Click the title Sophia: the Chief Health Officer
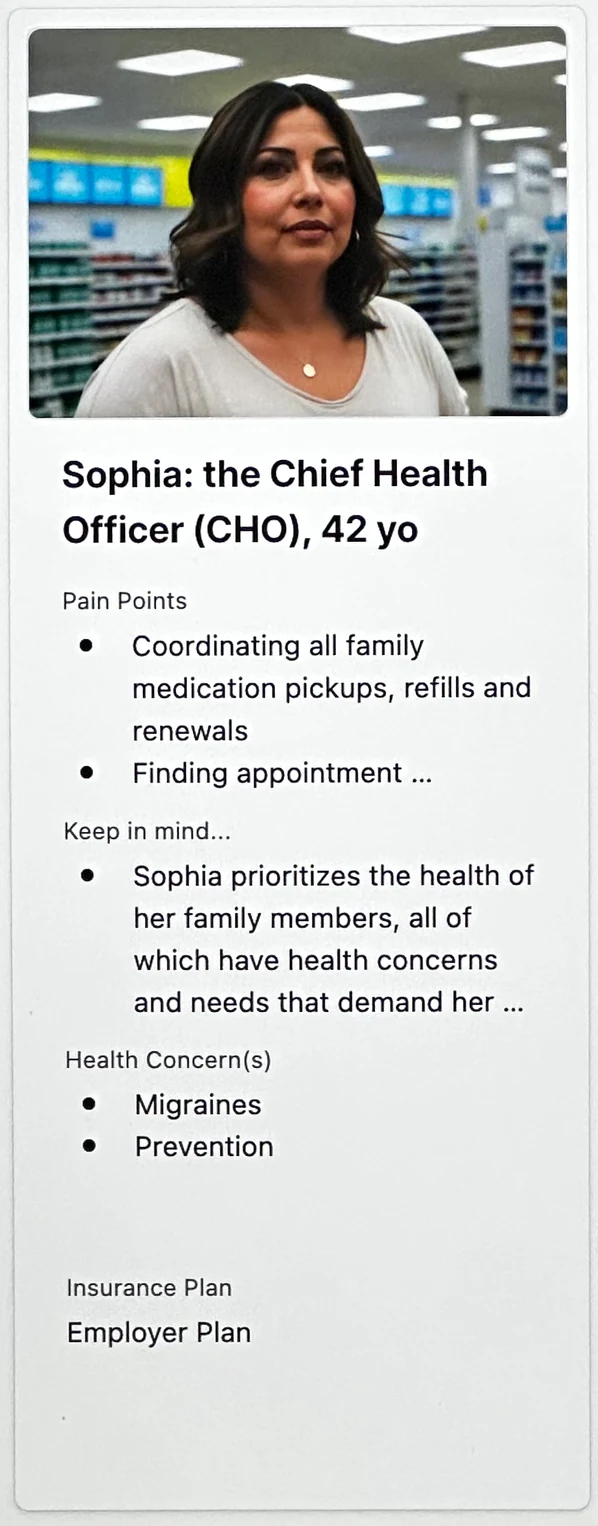The width and height of the screenshot is (598, 1526). [275, 502]
